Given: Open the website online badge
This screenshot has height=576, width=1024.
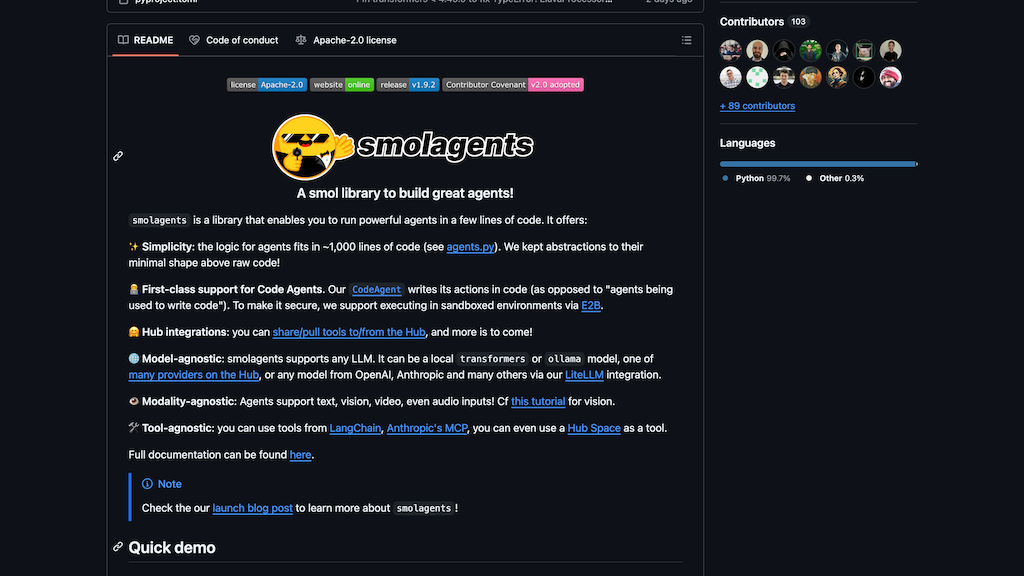Looking at the screenshot, I should point(341,85).
